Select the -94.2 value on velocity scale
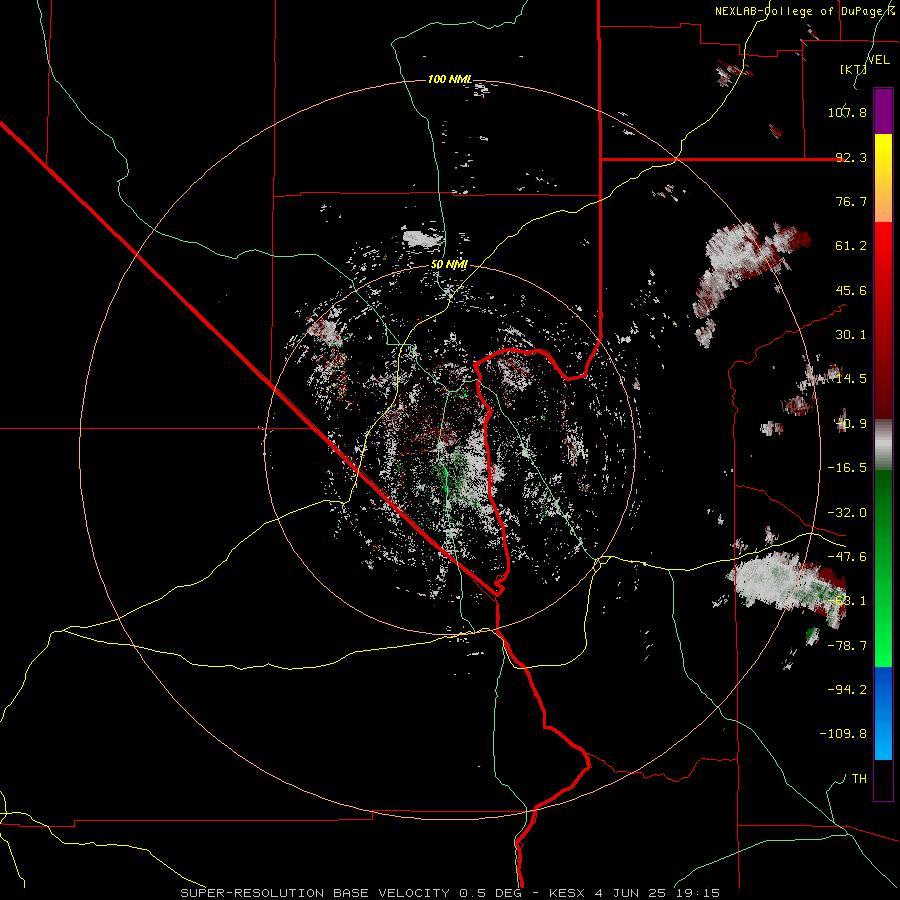 pos(847,690)
